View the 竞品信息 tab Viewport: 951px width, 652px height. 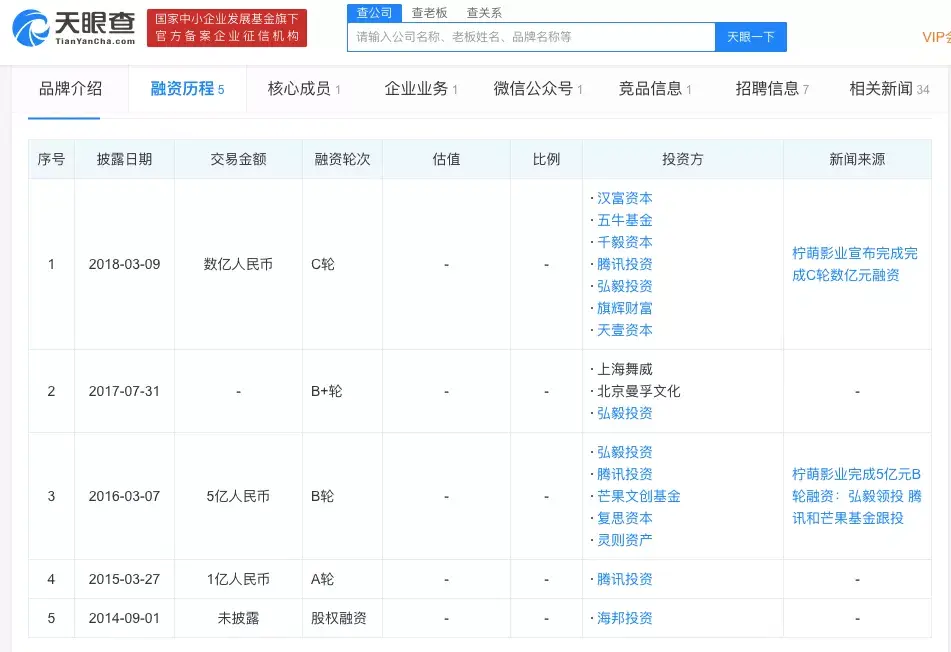point(655,89)
